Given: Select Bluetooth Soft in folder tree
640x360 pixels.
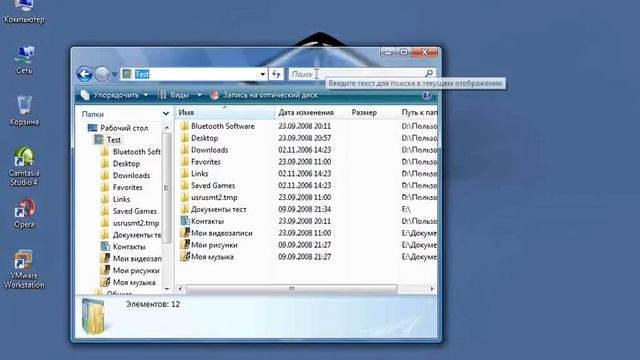Looking at the screenshot, I should click(131, 152).
